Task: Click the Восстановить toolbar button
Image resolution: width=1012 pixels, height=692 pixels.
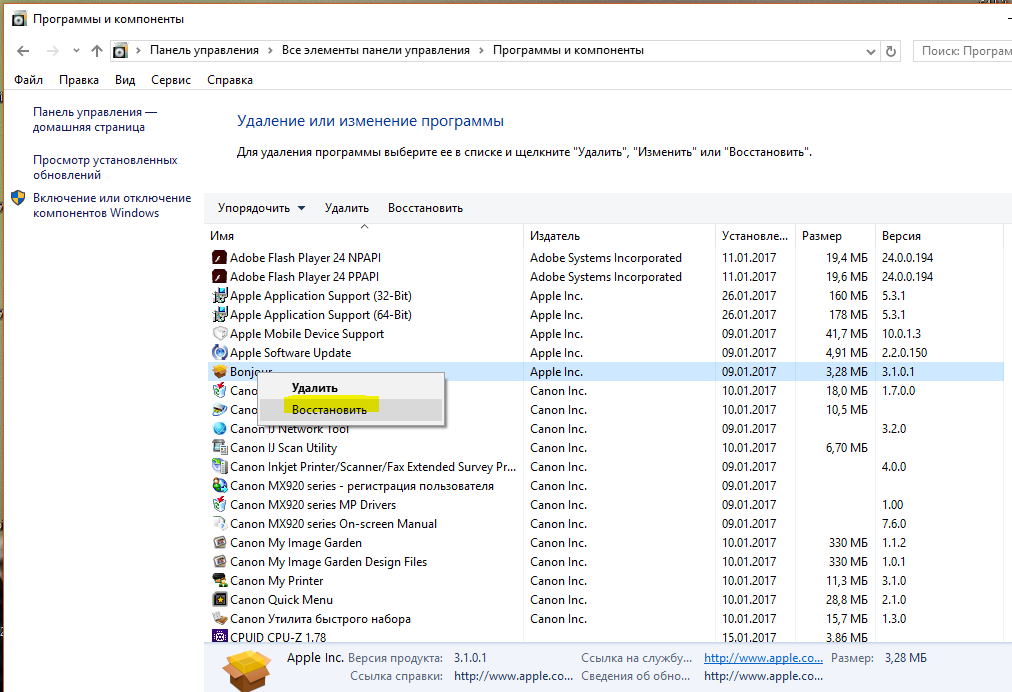Action: (x=425, y=208)
